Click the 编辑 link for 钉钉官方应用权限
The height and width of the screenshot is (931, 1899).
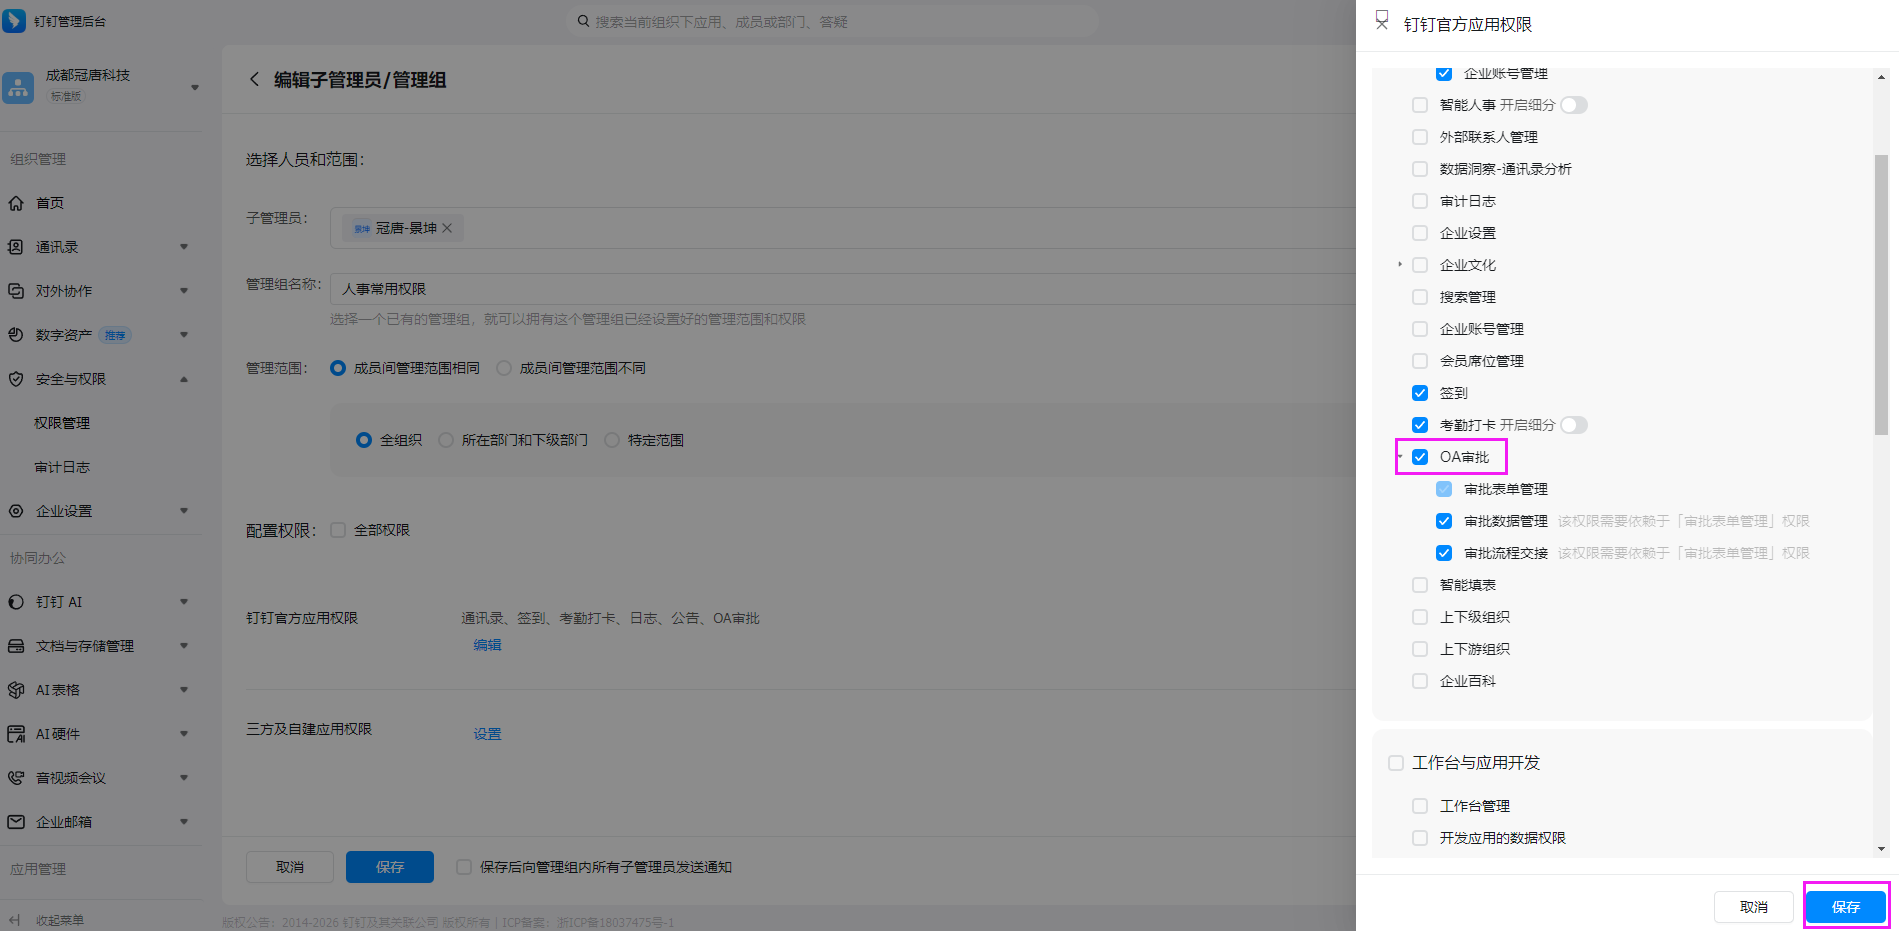click(488, 645)
